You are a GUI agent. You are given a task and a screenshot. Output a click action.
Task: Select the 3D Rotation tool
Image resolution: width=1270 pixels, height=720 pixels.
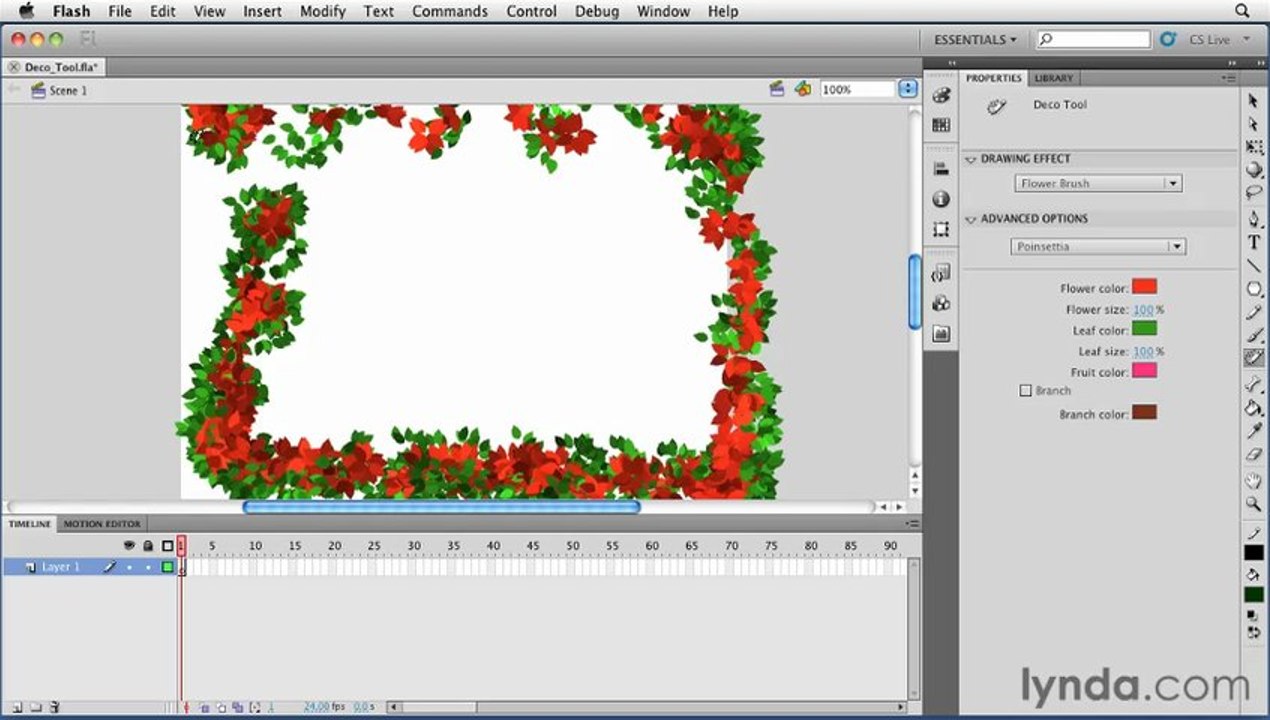(1253, 170)
